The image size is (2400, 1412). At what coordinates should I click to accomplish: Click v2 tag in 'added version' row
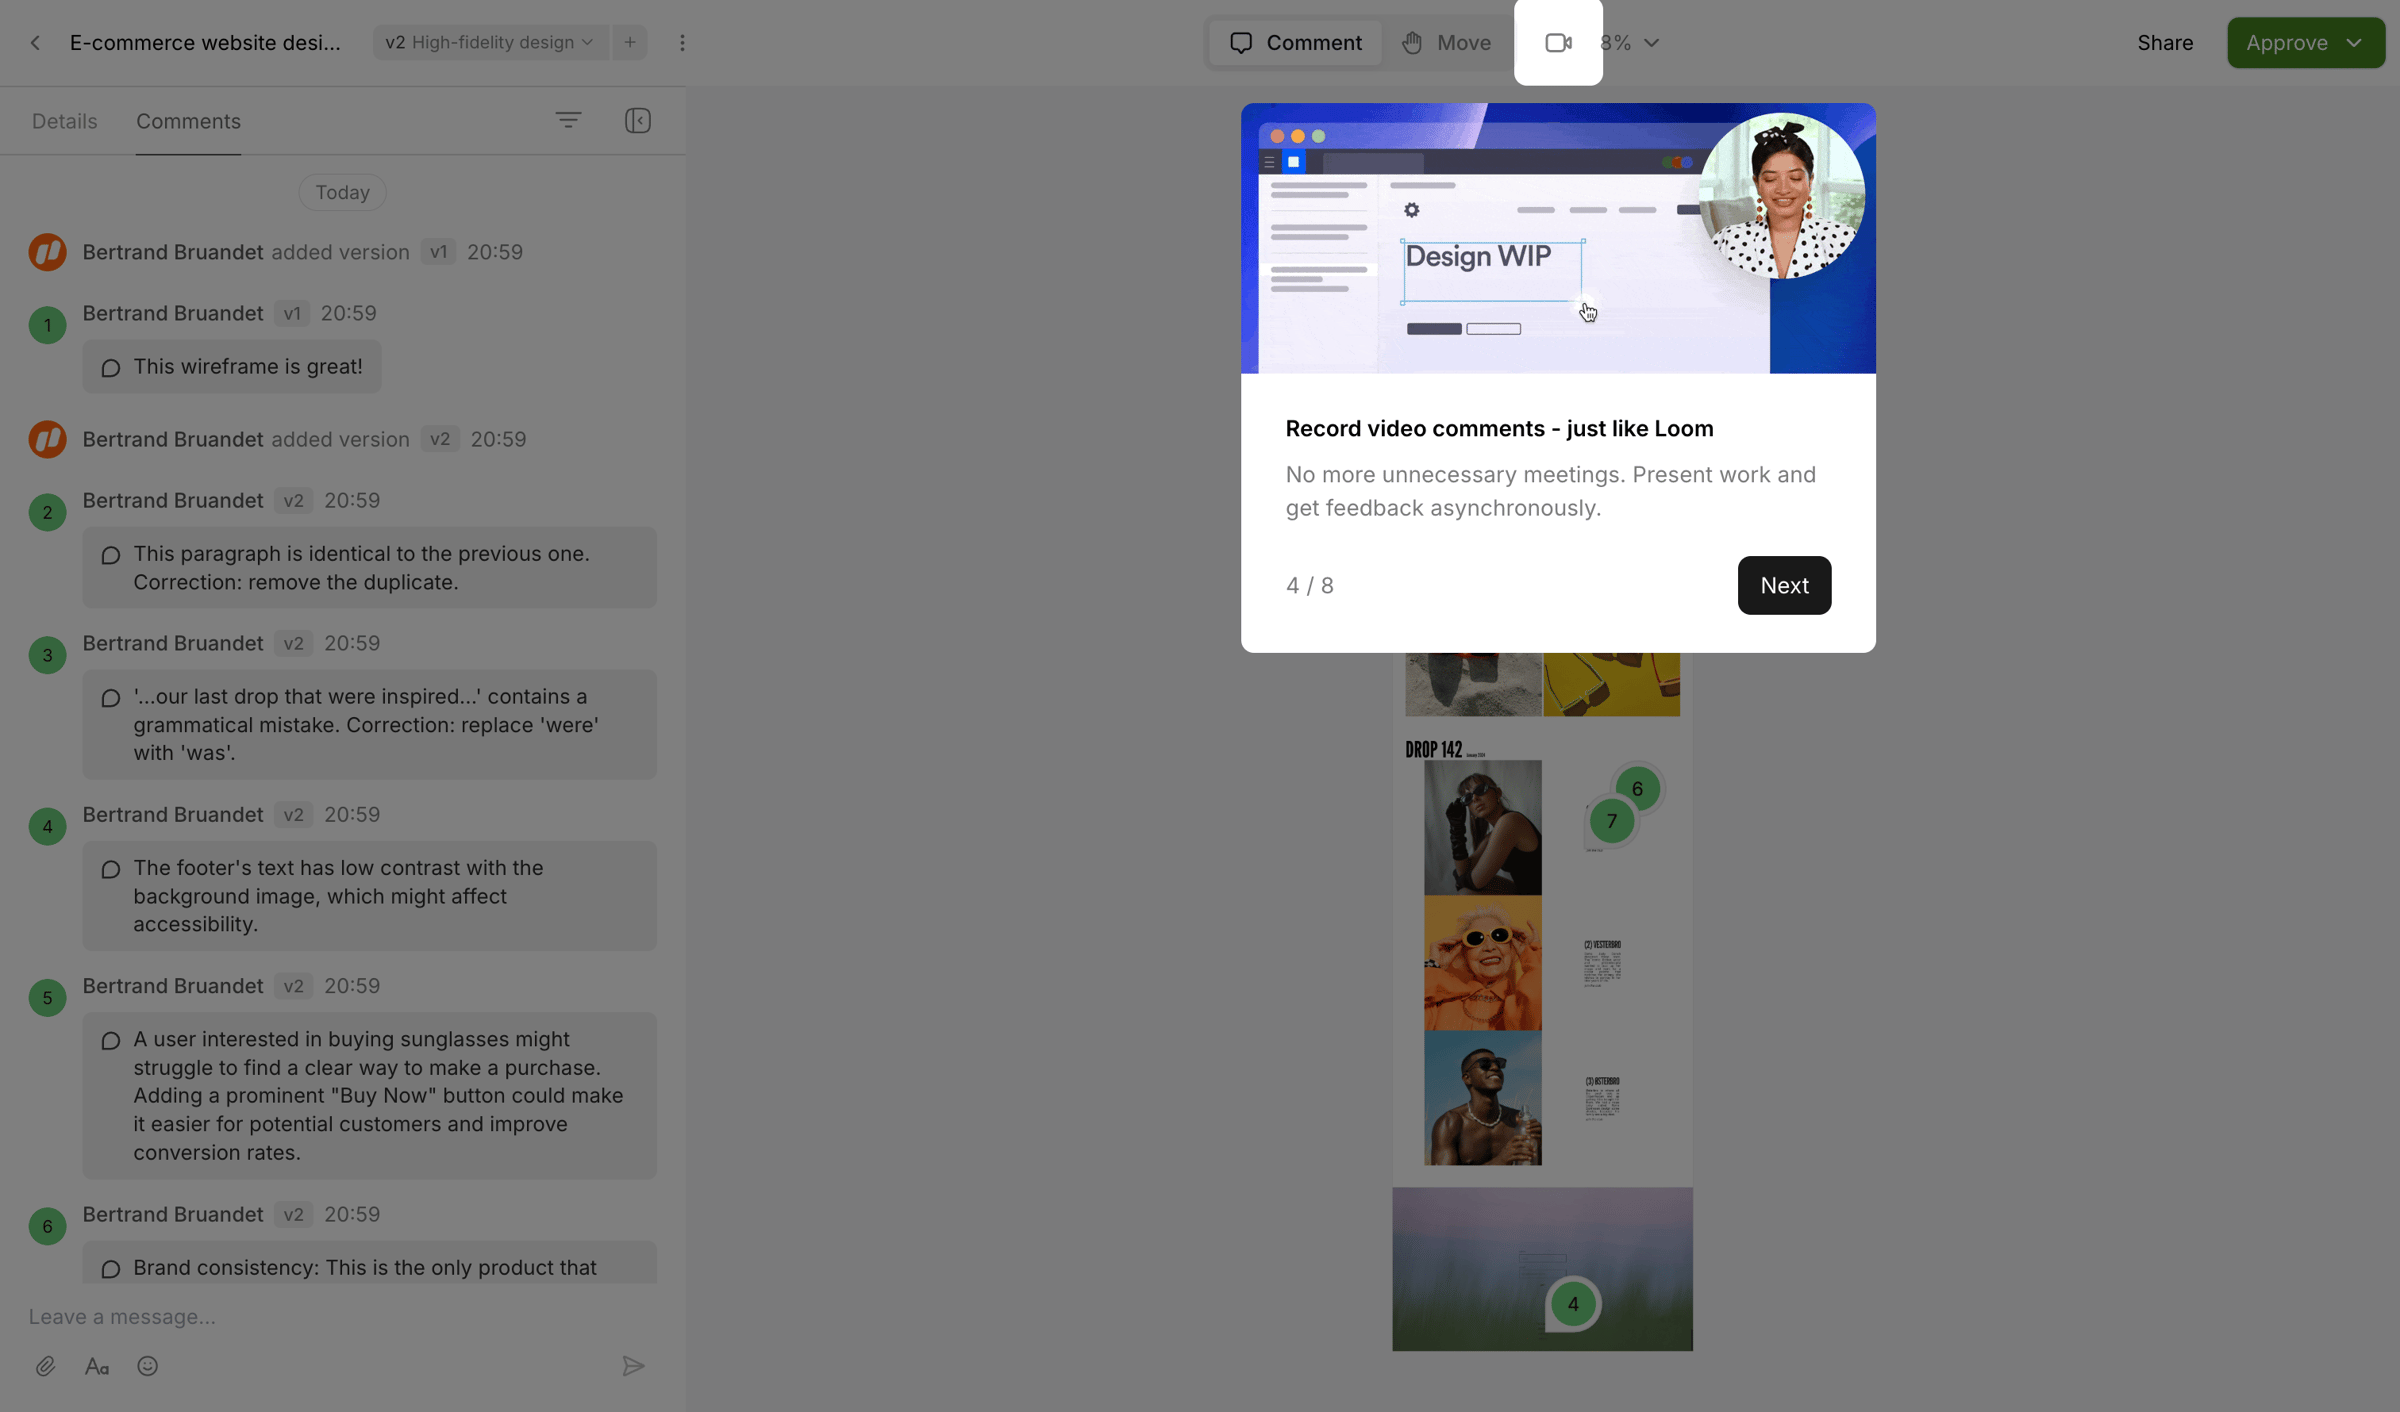pyautogui.click(x=440, y=439)
